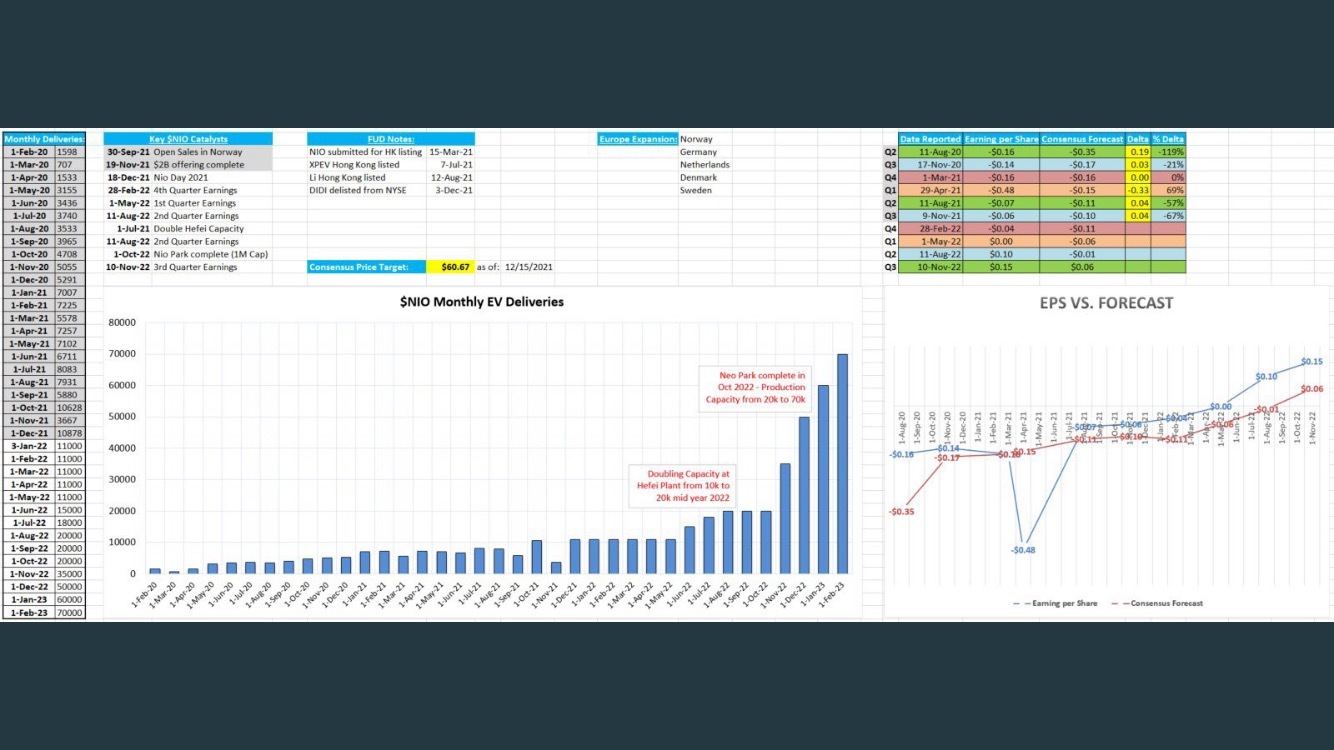Click the EPS VS. FORECAST chart title
This screenshot has width=1334, height=750.
[x=1108, y=302]
